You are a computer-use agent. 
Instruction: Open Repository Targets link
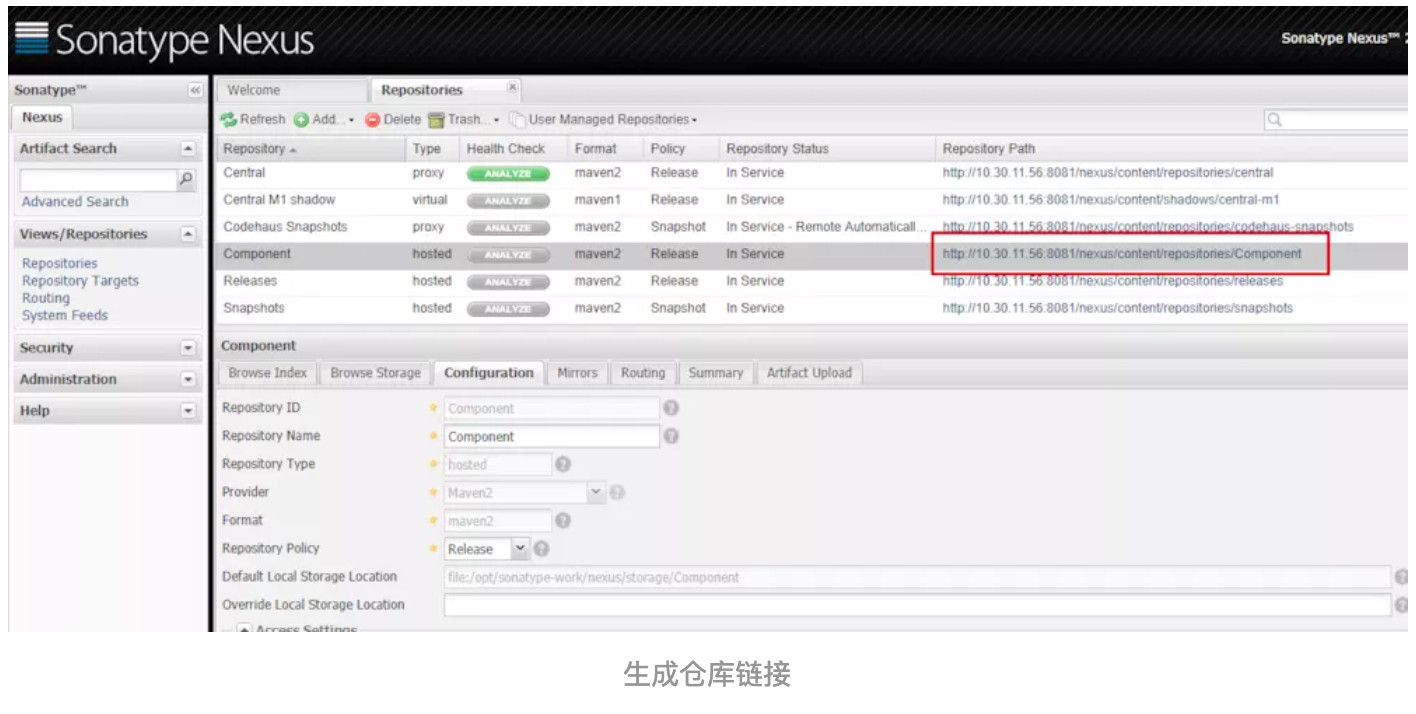80,281
